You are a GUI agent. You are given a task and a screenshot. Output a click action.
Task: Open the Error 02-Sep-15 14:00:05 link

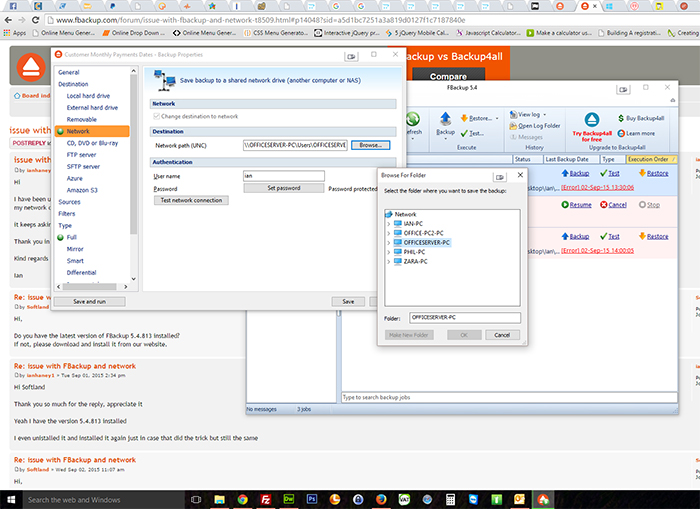pos(597,251)
